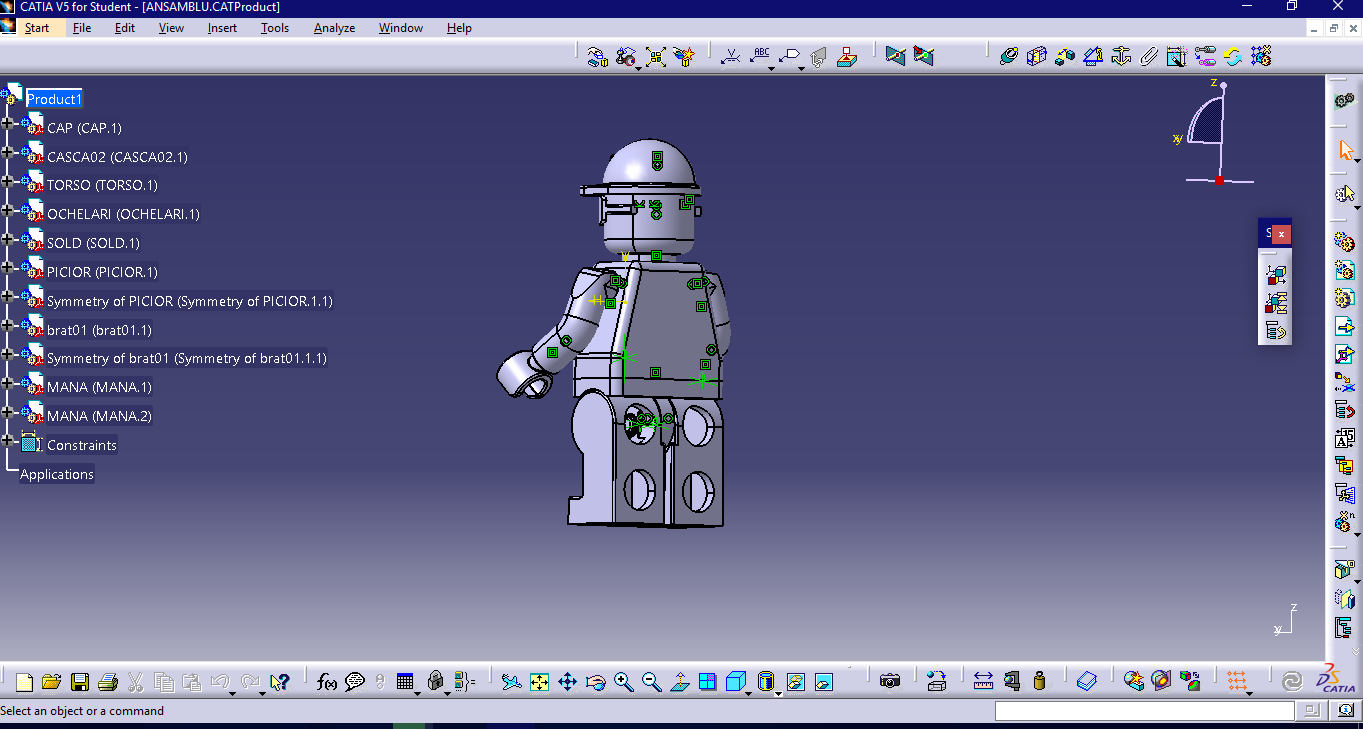Click Fit All In view icon
This screenshot has width=1363, height=729.
pos(539,682)
